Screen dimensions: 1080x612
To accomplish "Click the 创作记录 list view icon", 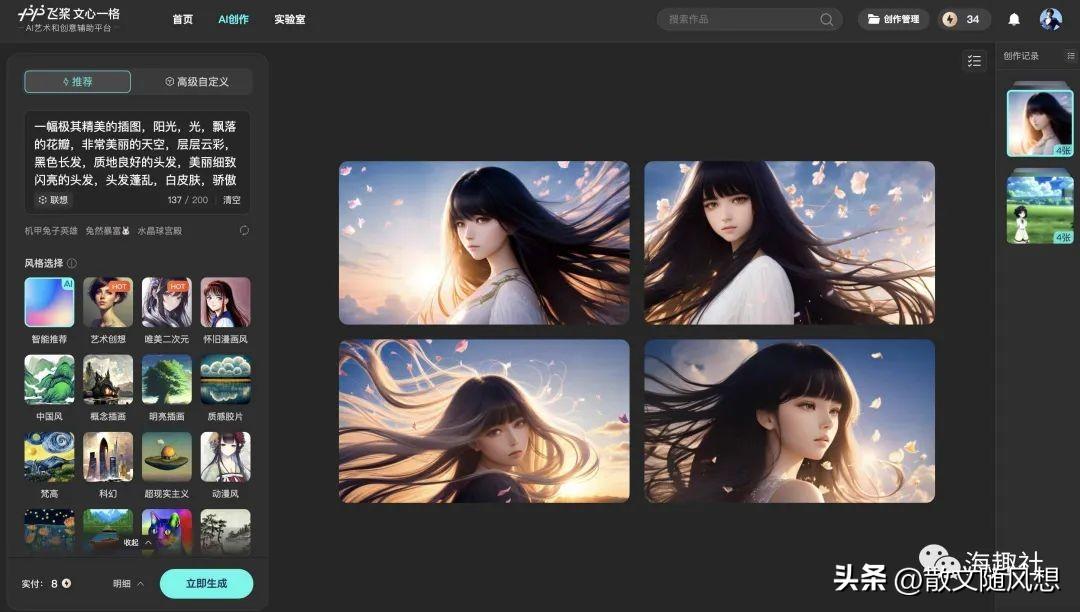I will click(x=1071, y=56).
